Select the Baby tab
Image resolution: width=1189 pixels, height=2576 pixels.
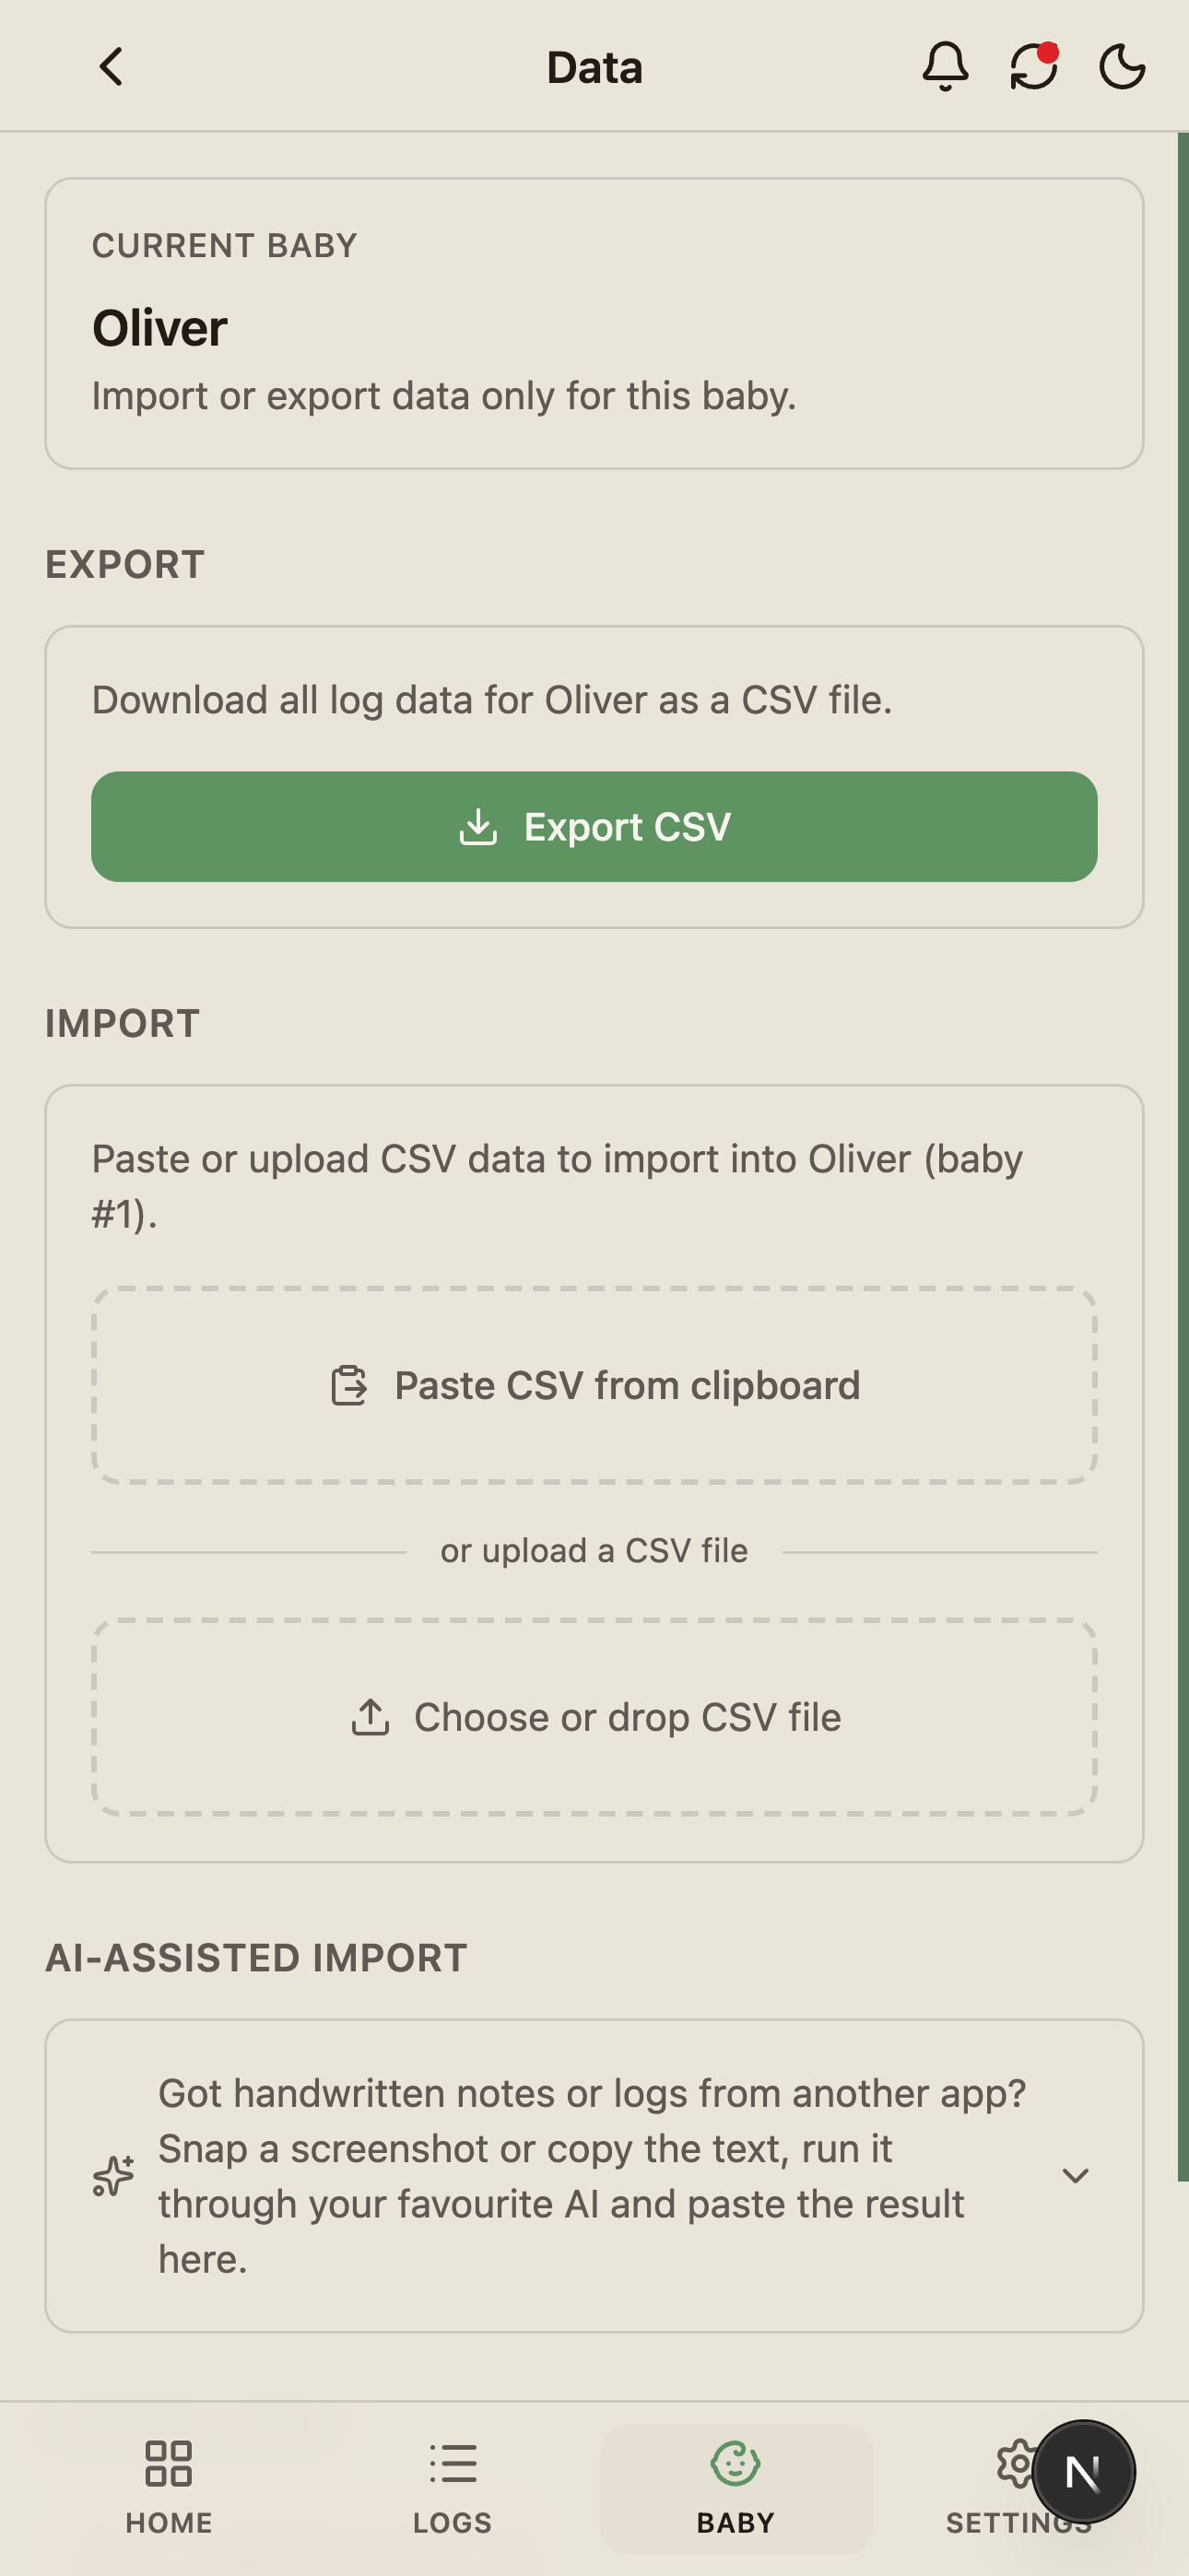(736, 2487)
